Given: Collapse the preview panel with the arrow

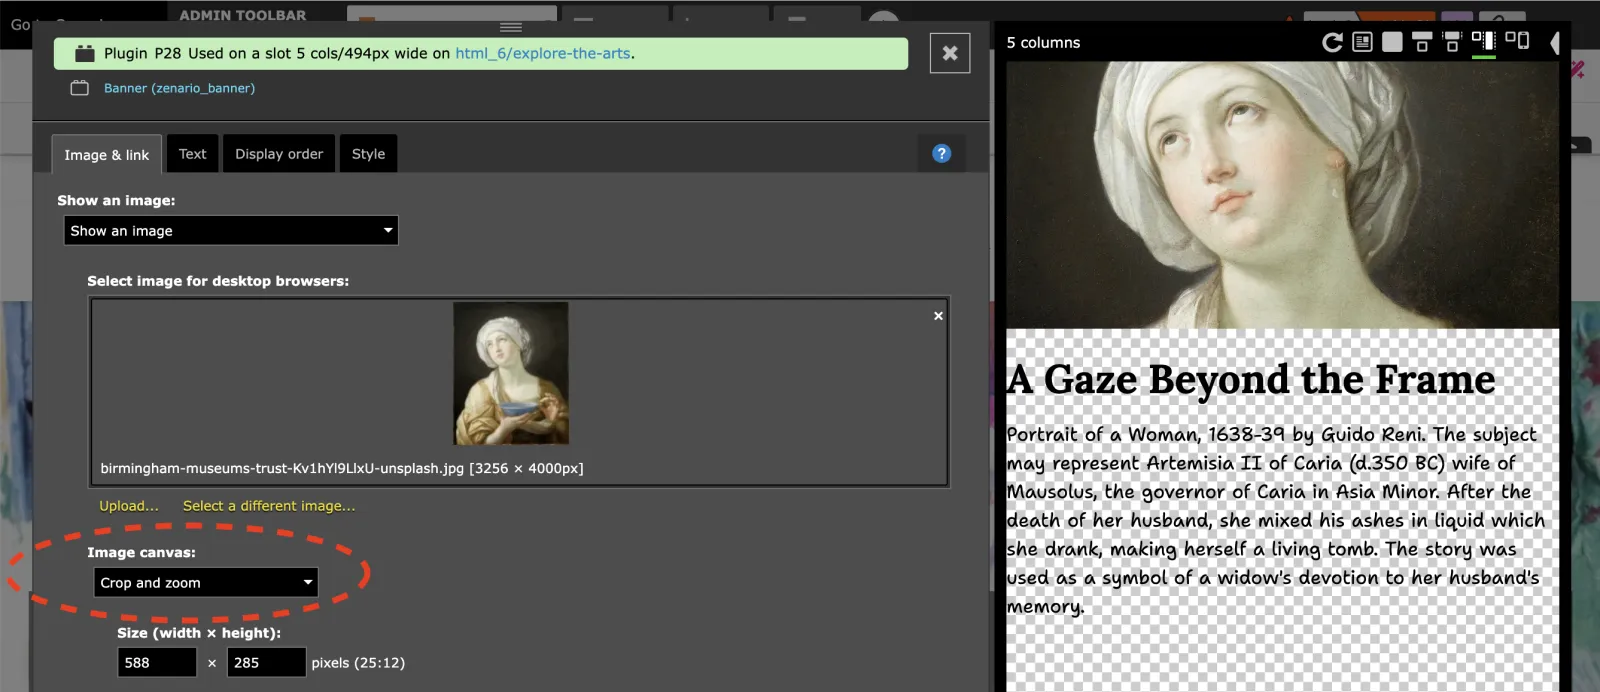Looking at the screenshot, I should 1554,42.
